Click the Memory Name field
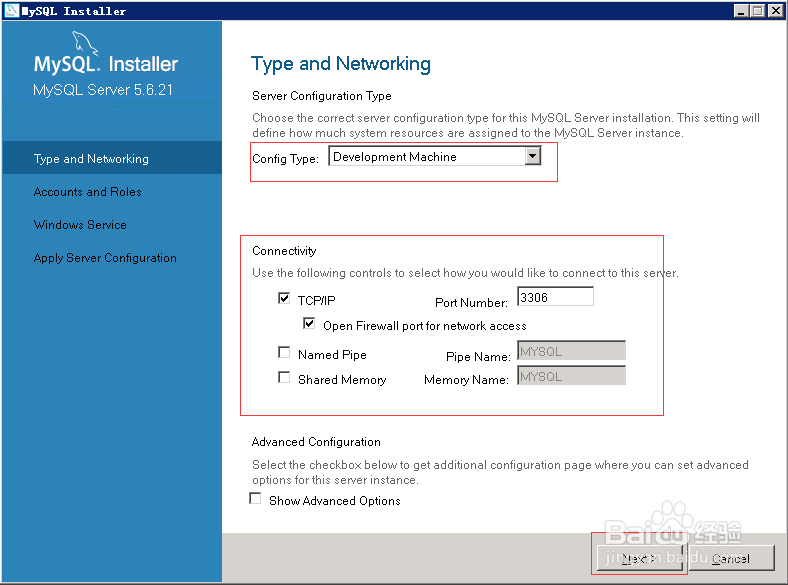 571,375
